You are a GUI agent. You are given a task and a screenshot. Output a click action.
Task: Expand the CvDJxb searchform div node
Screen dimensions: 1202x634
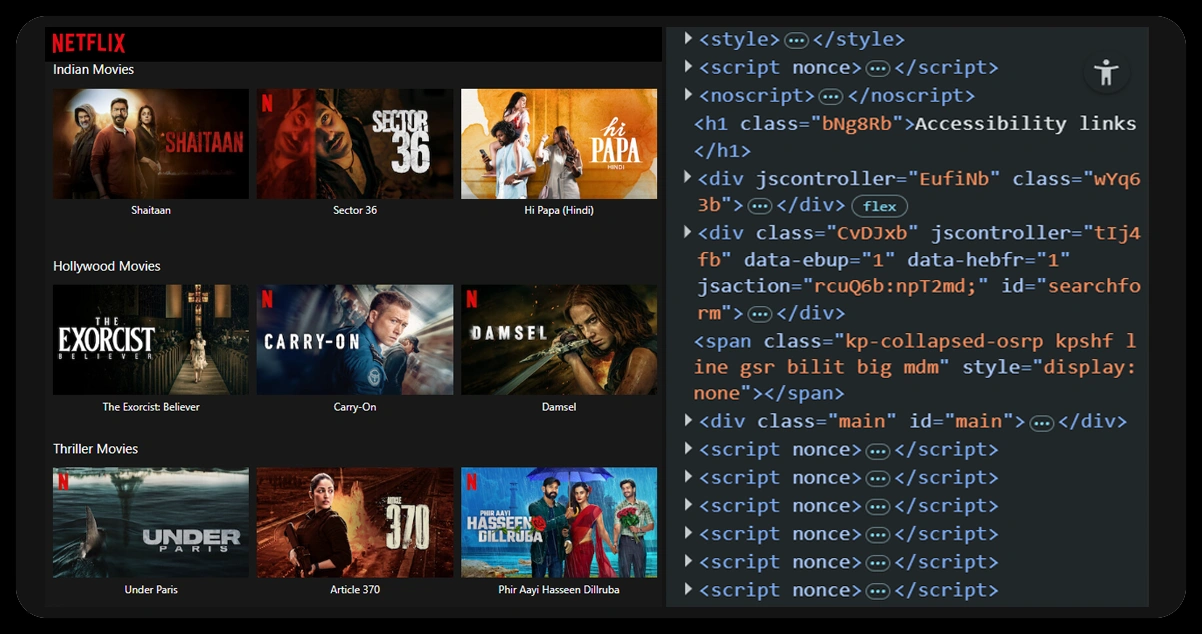[x=688, y=232]
